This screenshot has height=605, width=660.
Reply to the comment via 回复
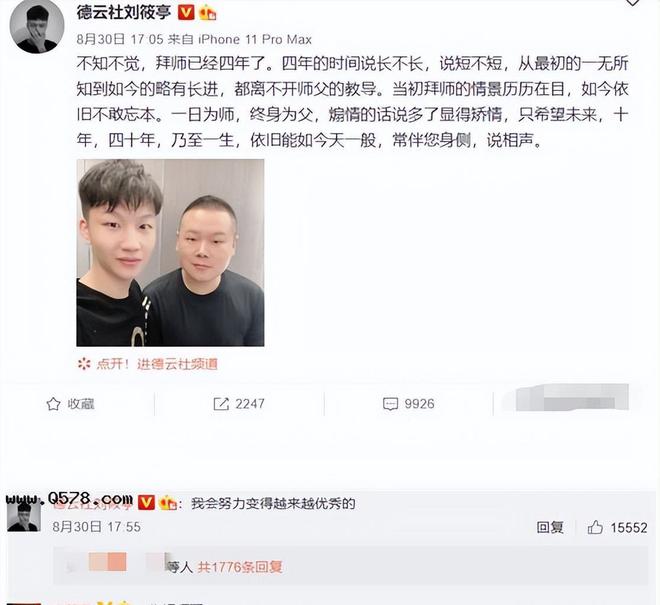550,527
